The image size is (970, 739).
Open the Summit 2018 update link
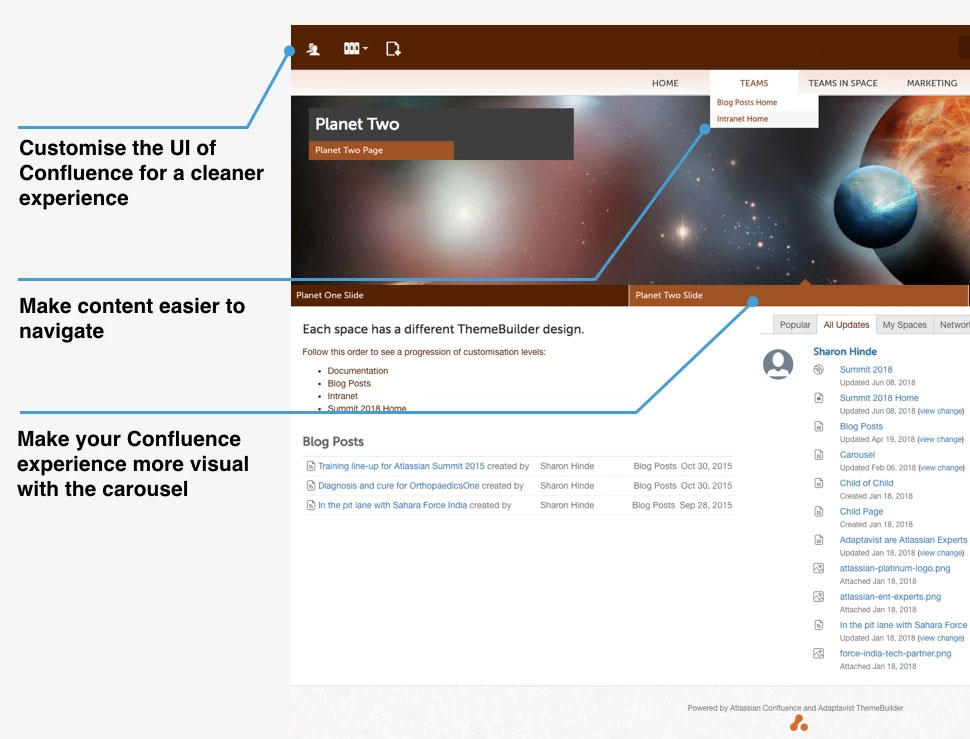pyautogui.click(x=865, y=370)
